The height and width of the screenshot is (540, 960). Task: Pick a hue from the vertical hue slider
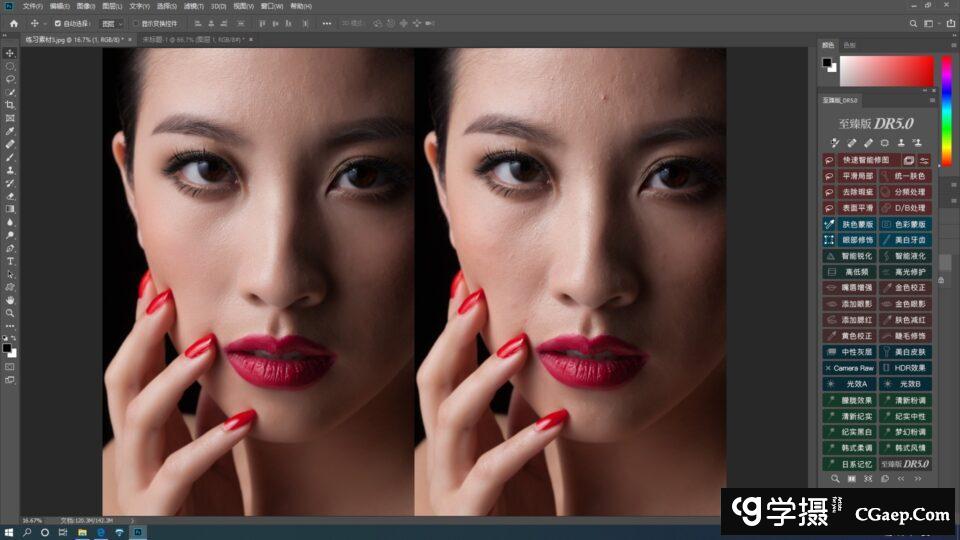coord(946,110)
